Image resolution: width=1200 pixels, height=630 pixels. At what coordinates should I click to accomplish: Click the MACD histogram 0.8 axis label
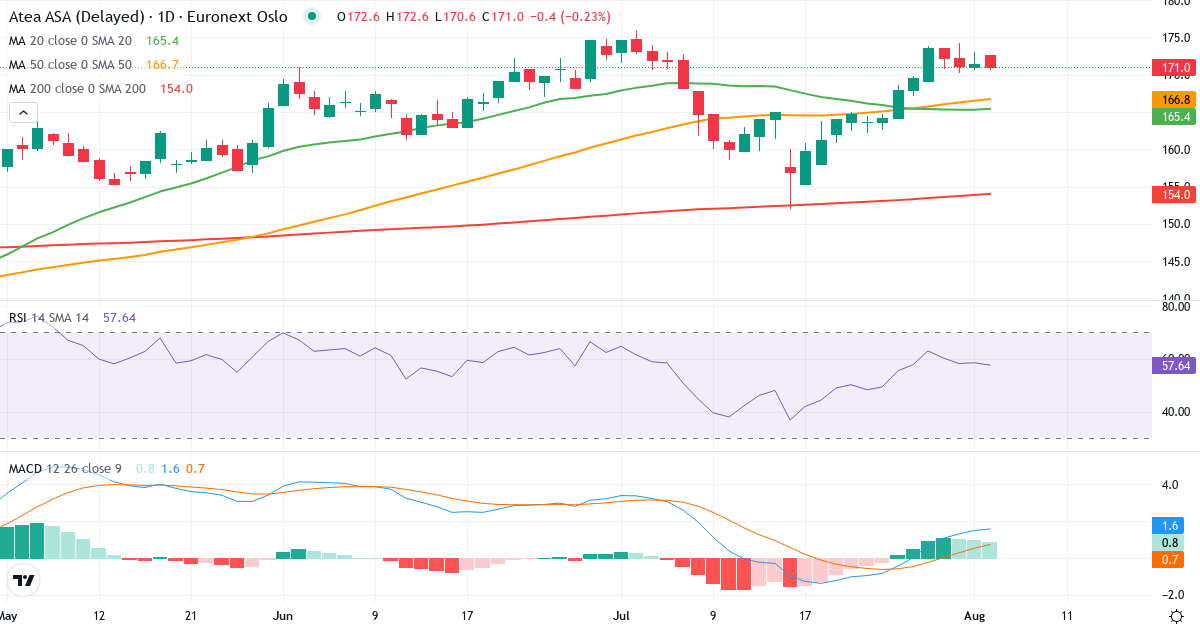click(1170, 542)
